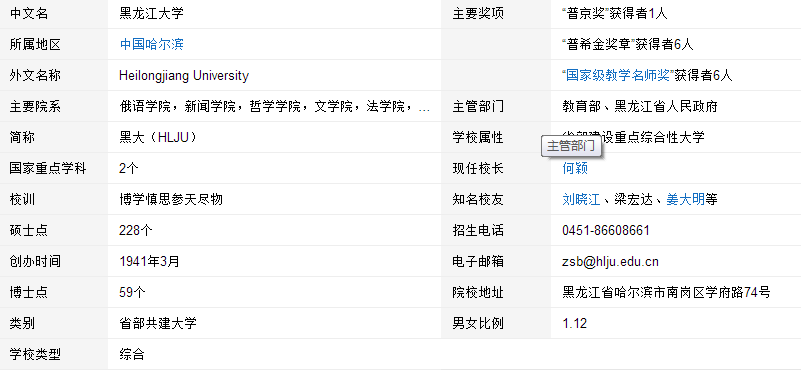Click the 主管部门 tooltip
This screenshot has width=801, height=370.
click(571, 146)
